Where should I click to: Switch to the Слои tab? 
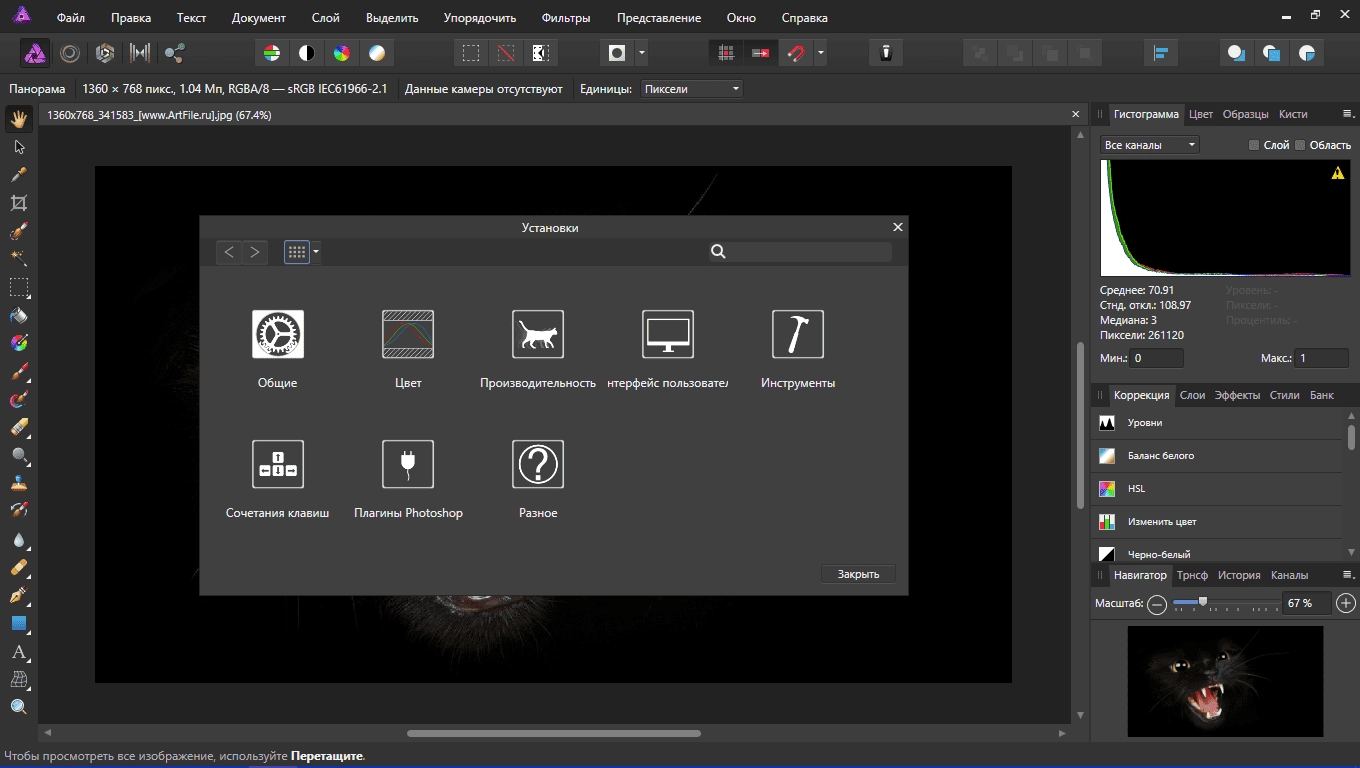(1192, 395)
